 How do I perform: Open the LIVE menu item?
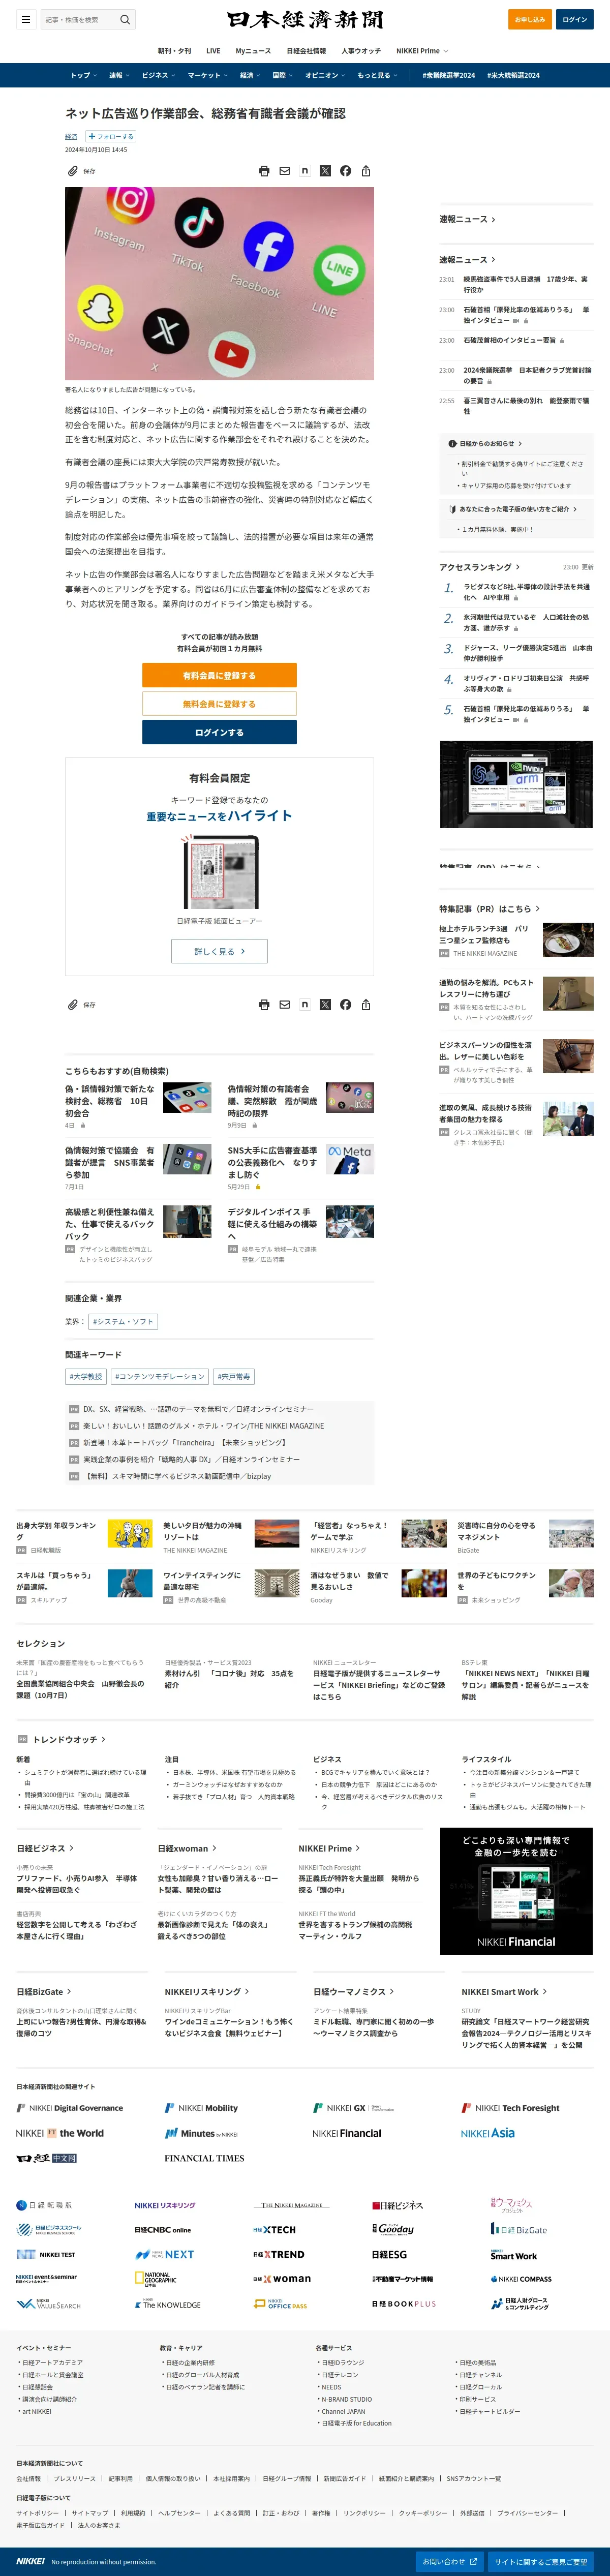click(x=213, y=51)
